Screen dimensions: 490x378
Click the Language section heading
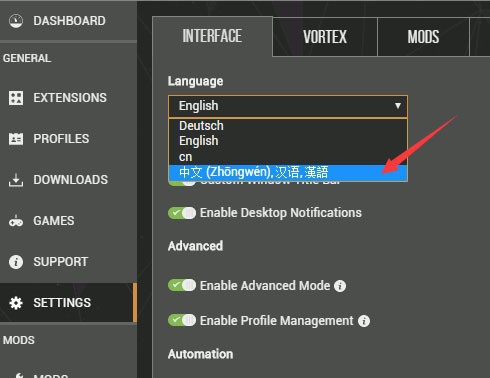click(195, 82)
